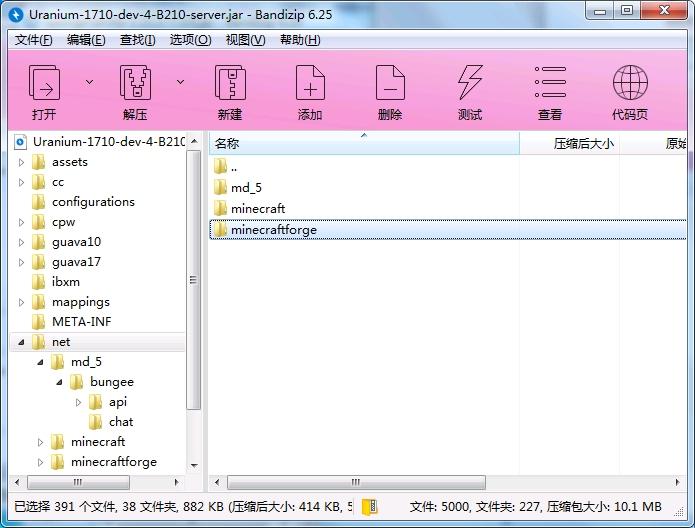Collapse the net tree node

(x=21, y=343)
